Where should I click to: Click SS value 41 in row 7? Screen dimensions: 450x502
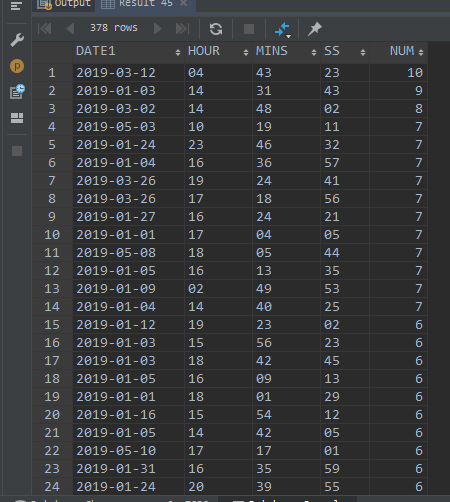tap(345, 181)
